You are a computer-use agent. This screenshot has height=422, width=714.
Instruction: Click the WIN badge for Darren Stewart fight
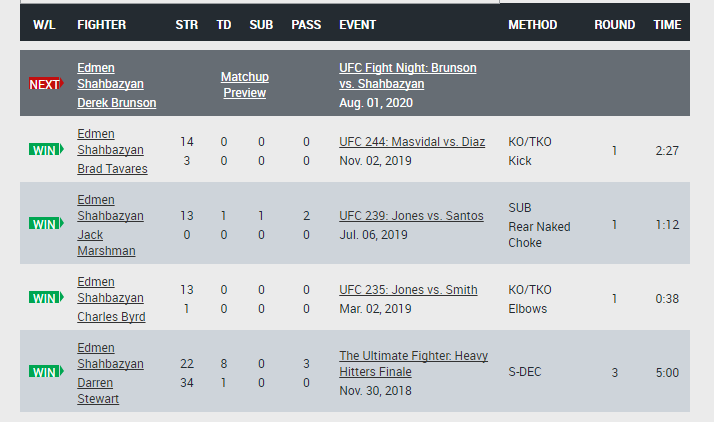click(46, 372)
